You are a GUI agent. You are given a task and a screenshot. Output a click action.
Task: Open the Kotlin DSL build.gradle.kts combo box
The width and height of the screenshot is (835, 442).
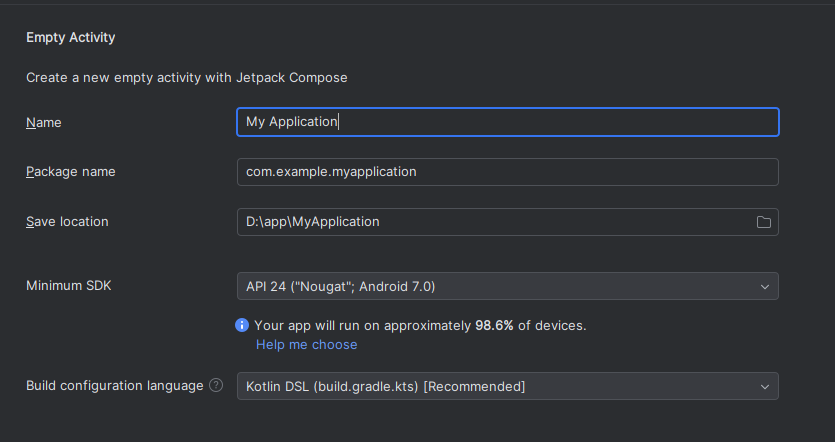click(x=507, y=386)
